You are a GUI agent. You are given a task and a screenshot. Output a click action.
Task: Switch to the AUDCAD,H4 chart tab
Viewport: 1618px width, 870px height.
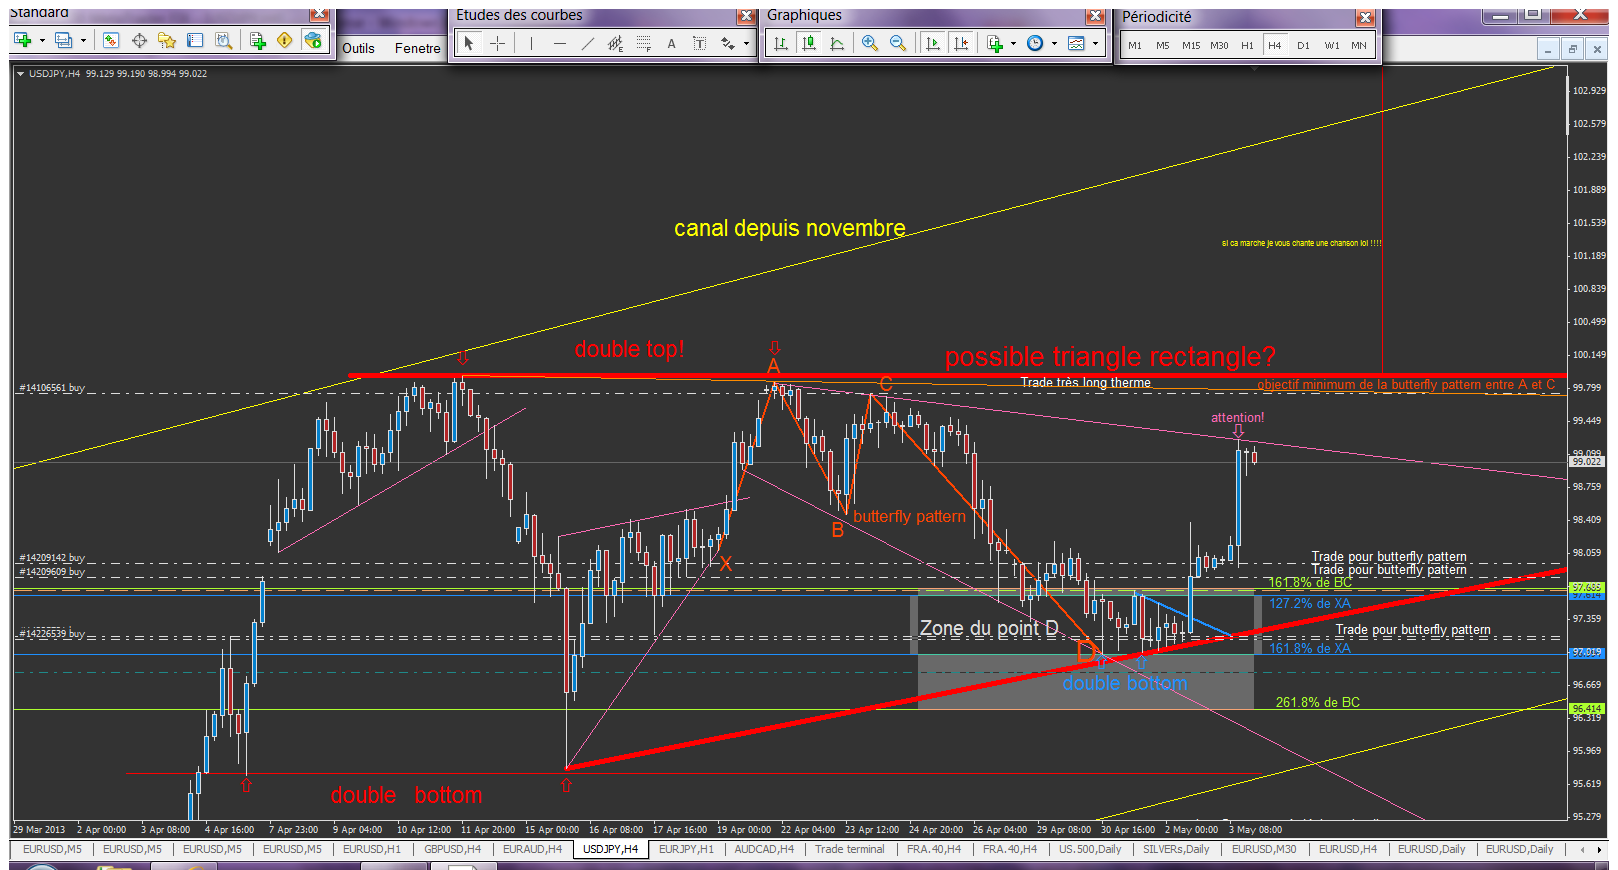(764, 849)
